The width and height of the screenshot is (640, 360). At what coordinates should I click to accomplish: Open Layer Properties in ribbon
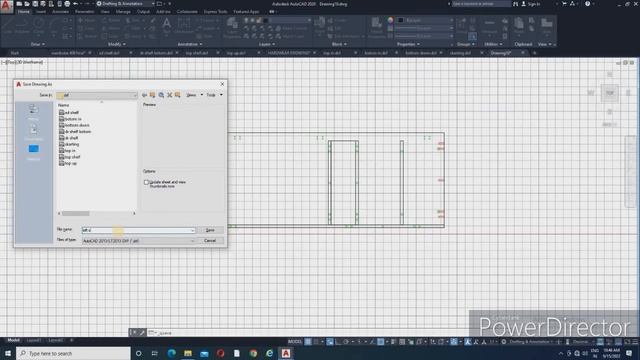click(x=232, y=27)
